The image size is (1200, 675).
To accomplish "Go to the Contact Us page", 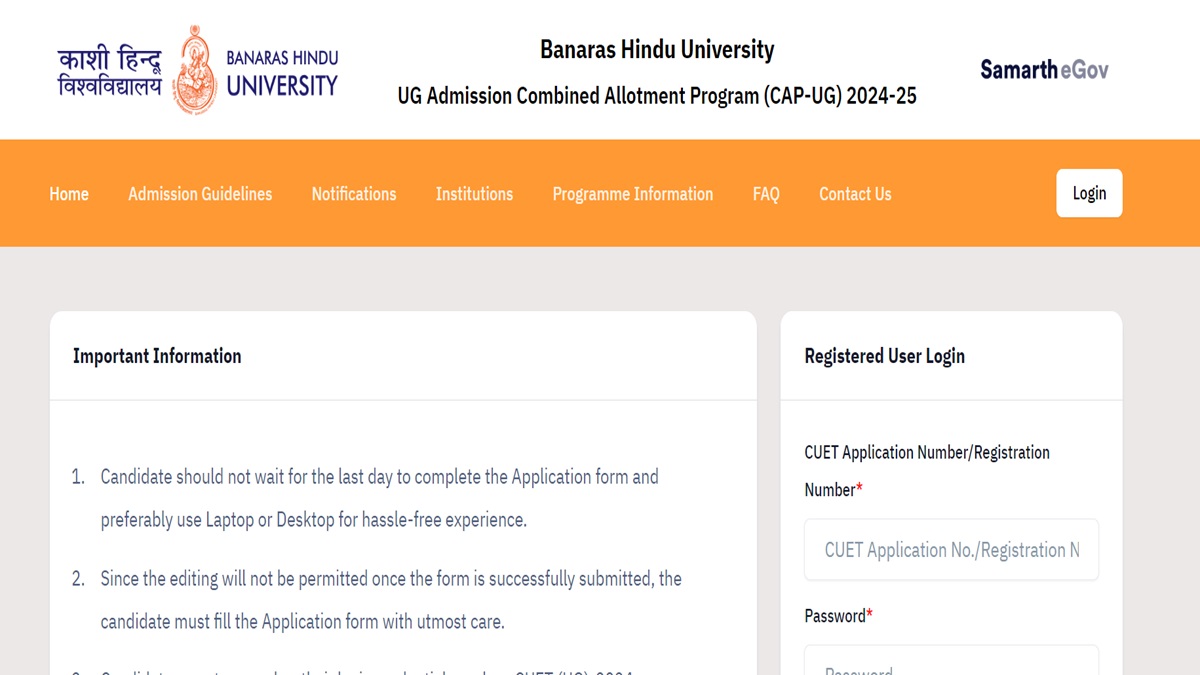I will [855, 194].
